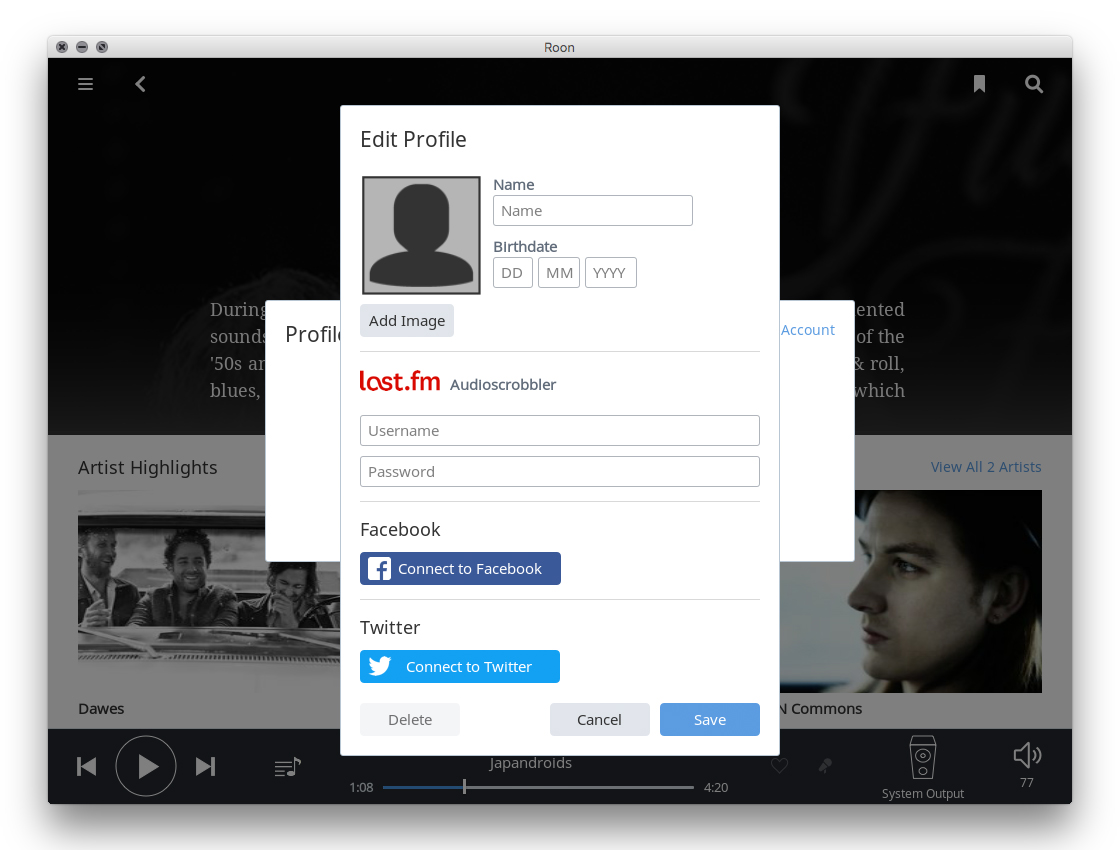This screenshot has width=1120, height=850.
Task: Click the Last.fm Username field
Action: click(x=559, y=431)
